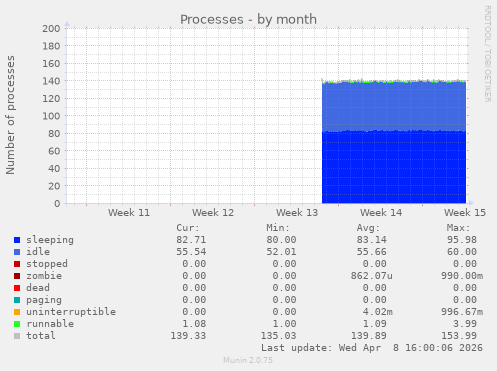Click the 'dead' legend label
Image resolution: width=497 pixels, height=371 pixels.
38,288
